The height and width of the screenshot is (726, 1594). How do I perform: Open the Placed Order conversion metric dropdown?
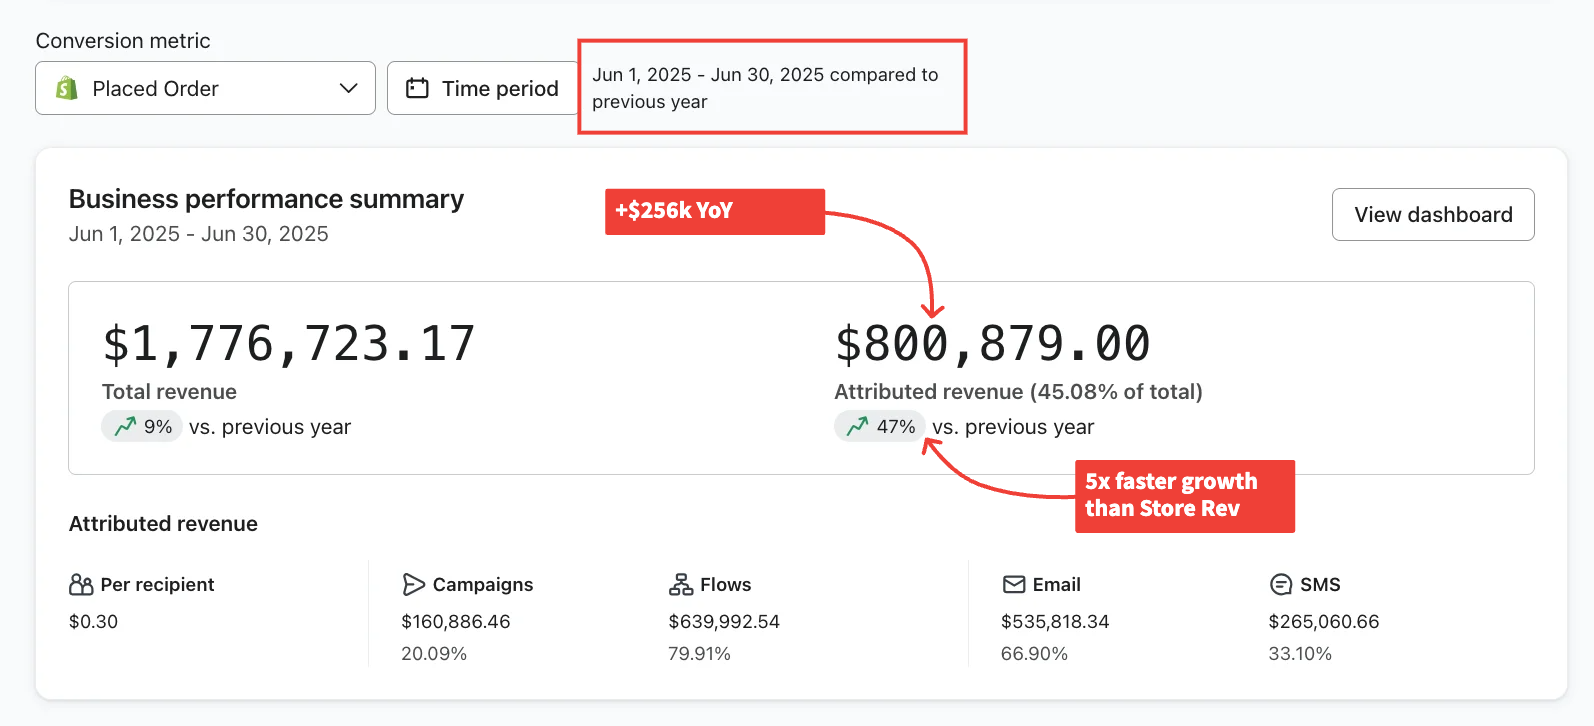click(x=205, y=88)
